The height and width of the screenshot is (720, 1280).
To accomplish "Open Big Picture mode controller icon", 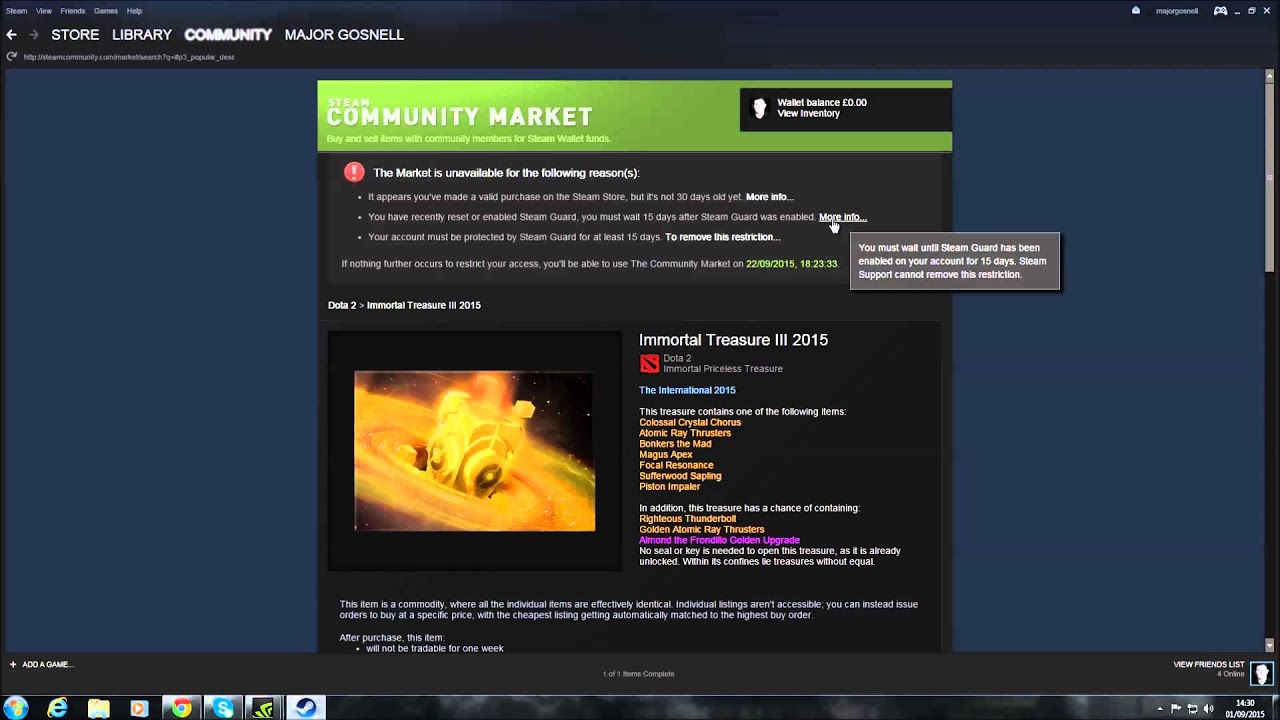I will pos(1221,11).
